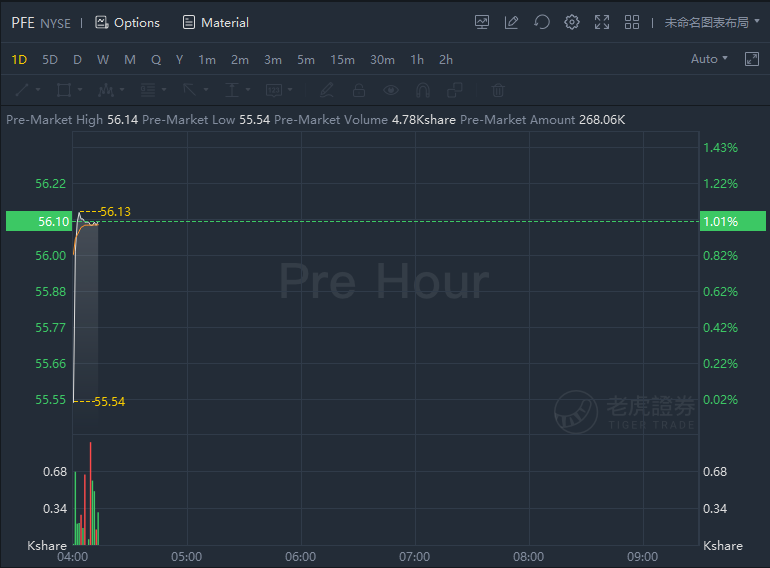Select the 1D timeframe tab

[x=19, y=60]
